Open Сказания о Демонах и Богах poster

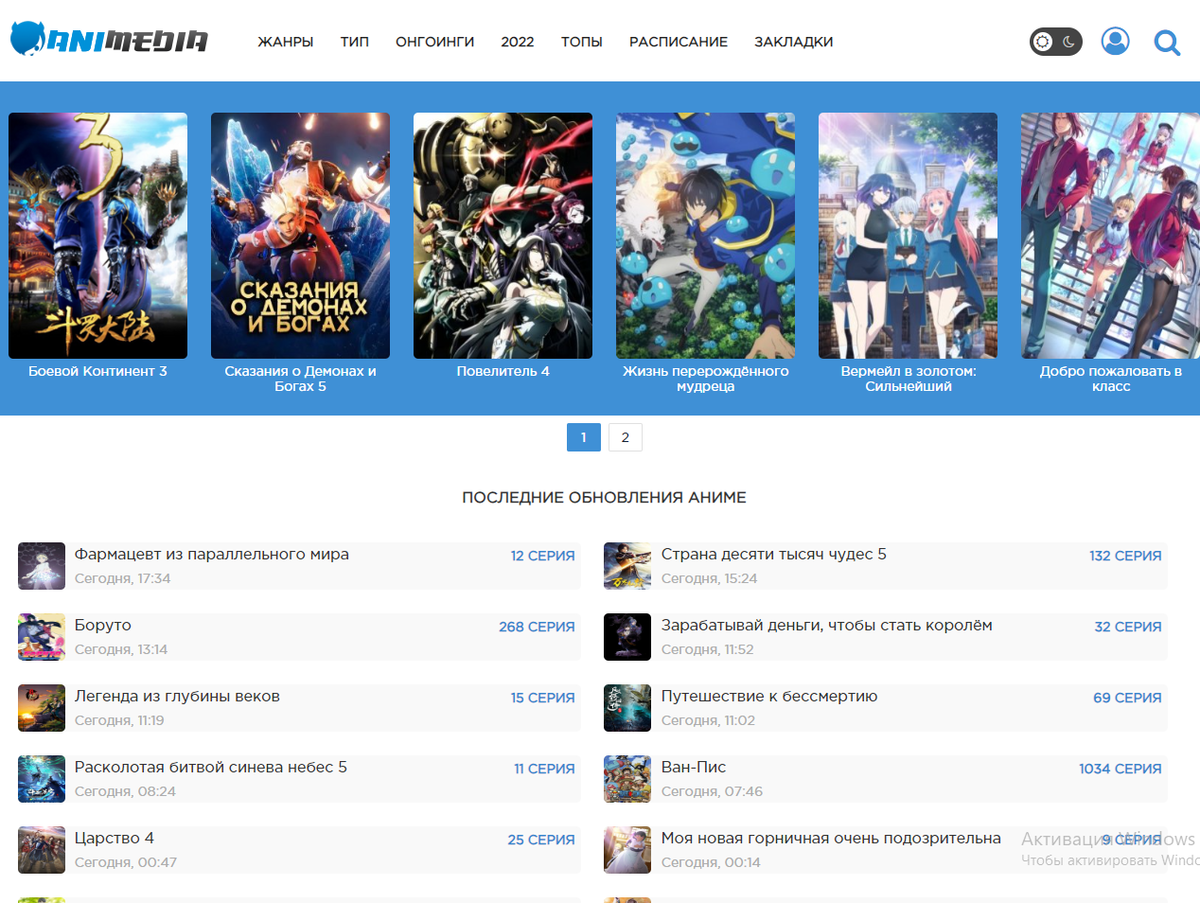click(300, 236)
